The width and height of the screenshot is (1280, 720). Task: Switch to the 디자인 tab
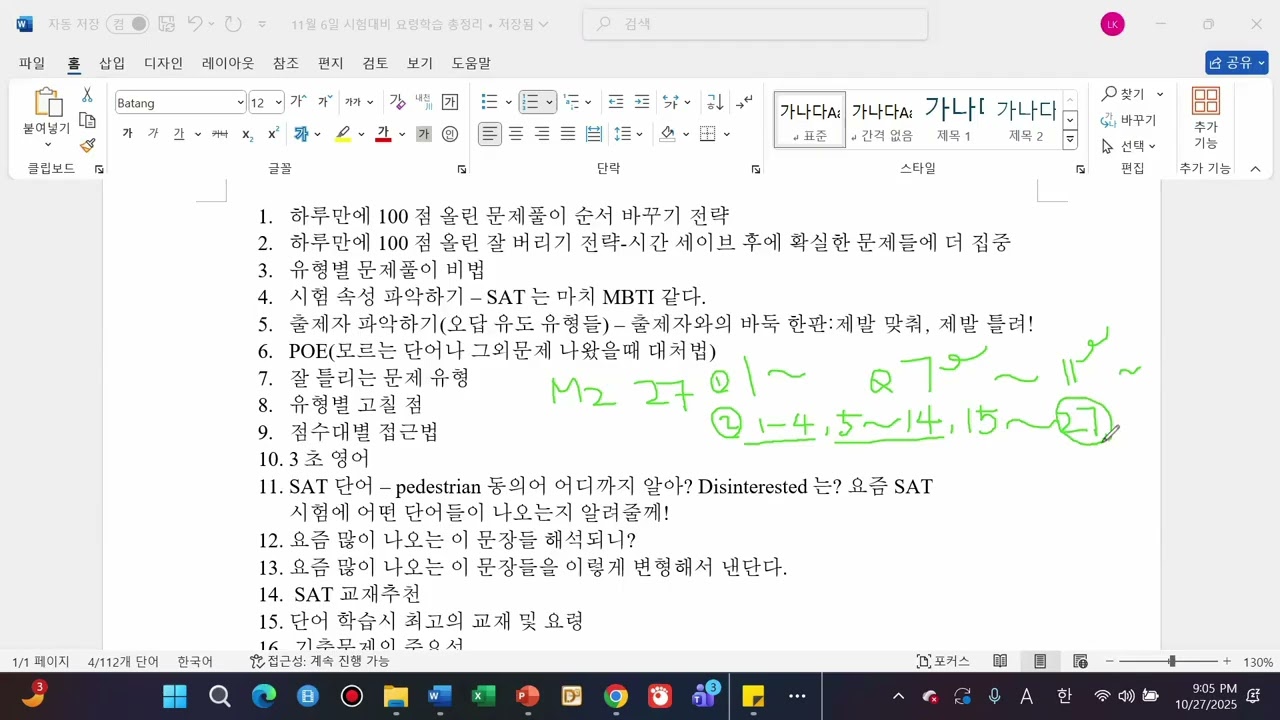[164, 63]
